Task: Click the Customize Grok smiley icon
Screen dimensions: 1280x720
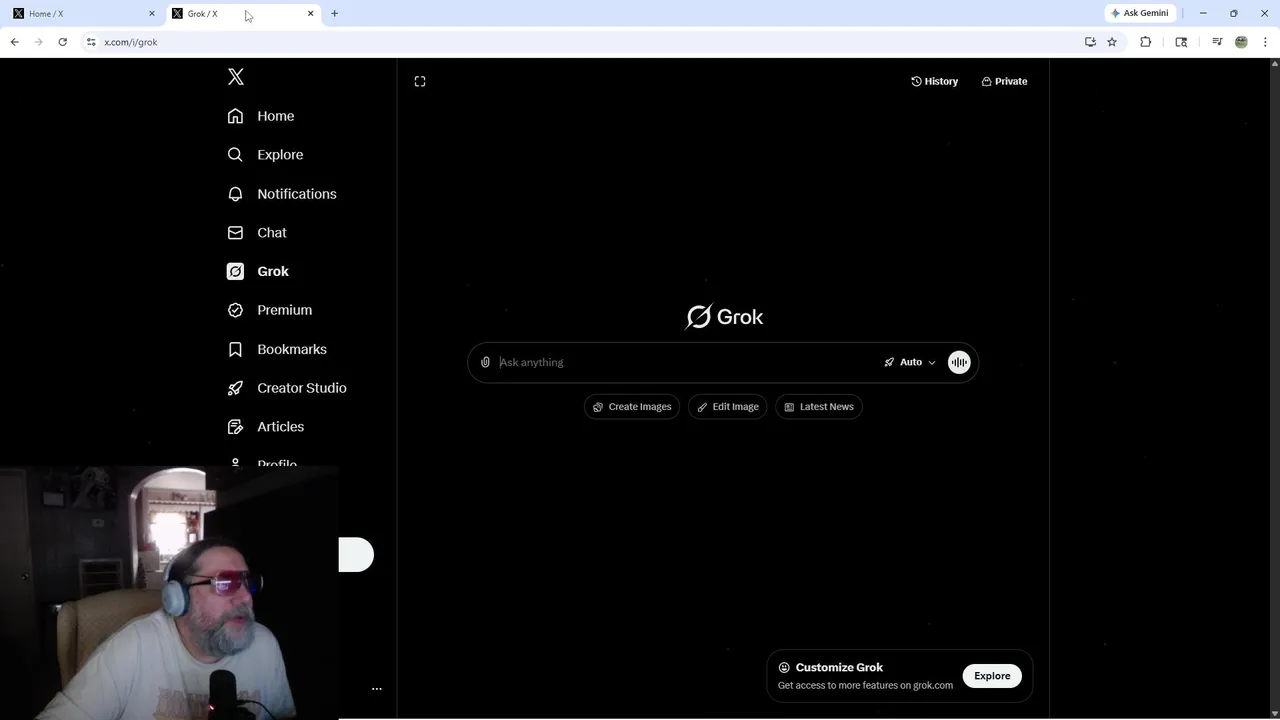Action: coord(784,668)
